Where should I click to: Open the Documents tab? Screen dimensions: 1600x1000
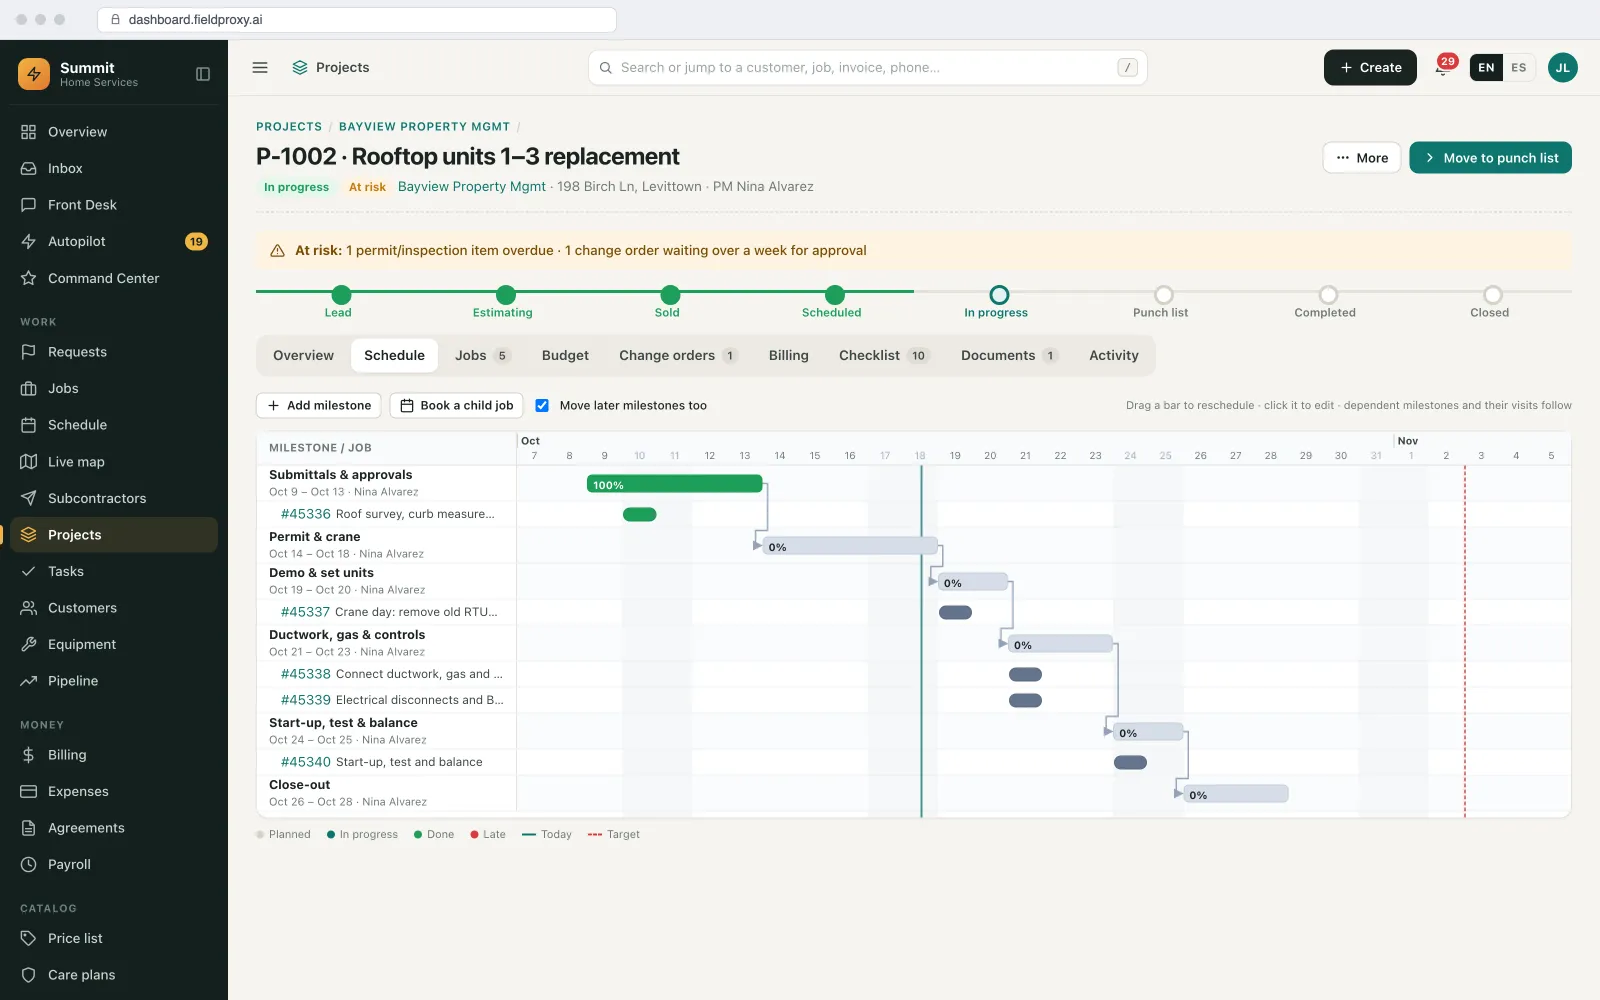point(1009,356)
